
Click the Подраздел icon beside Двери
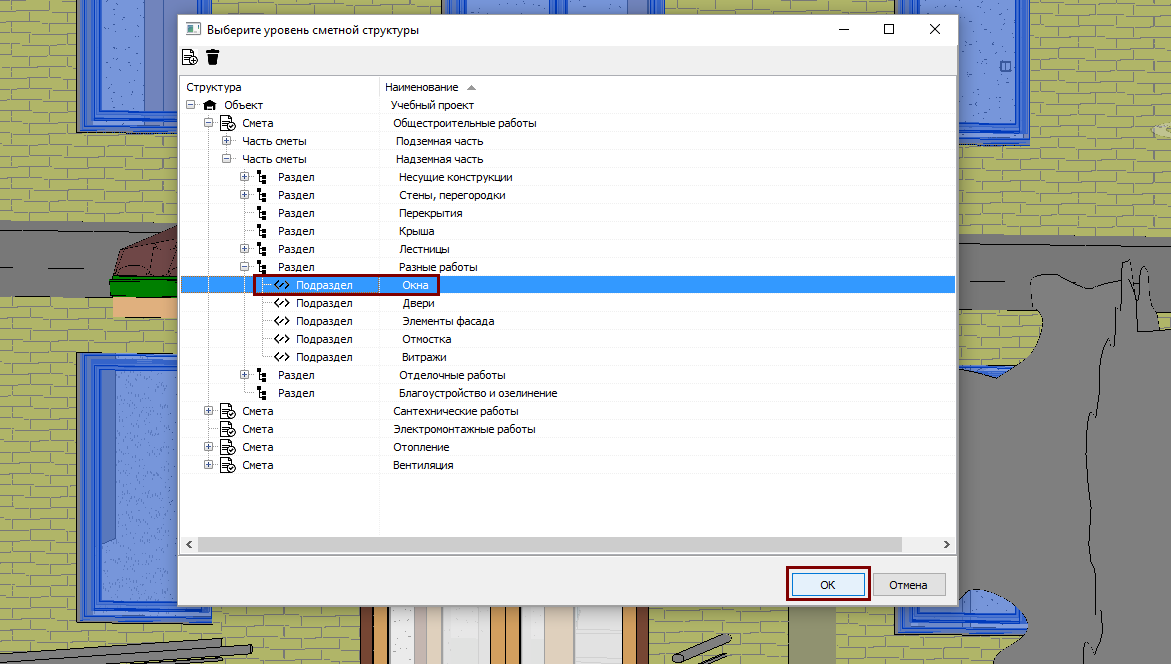point(282,303)
